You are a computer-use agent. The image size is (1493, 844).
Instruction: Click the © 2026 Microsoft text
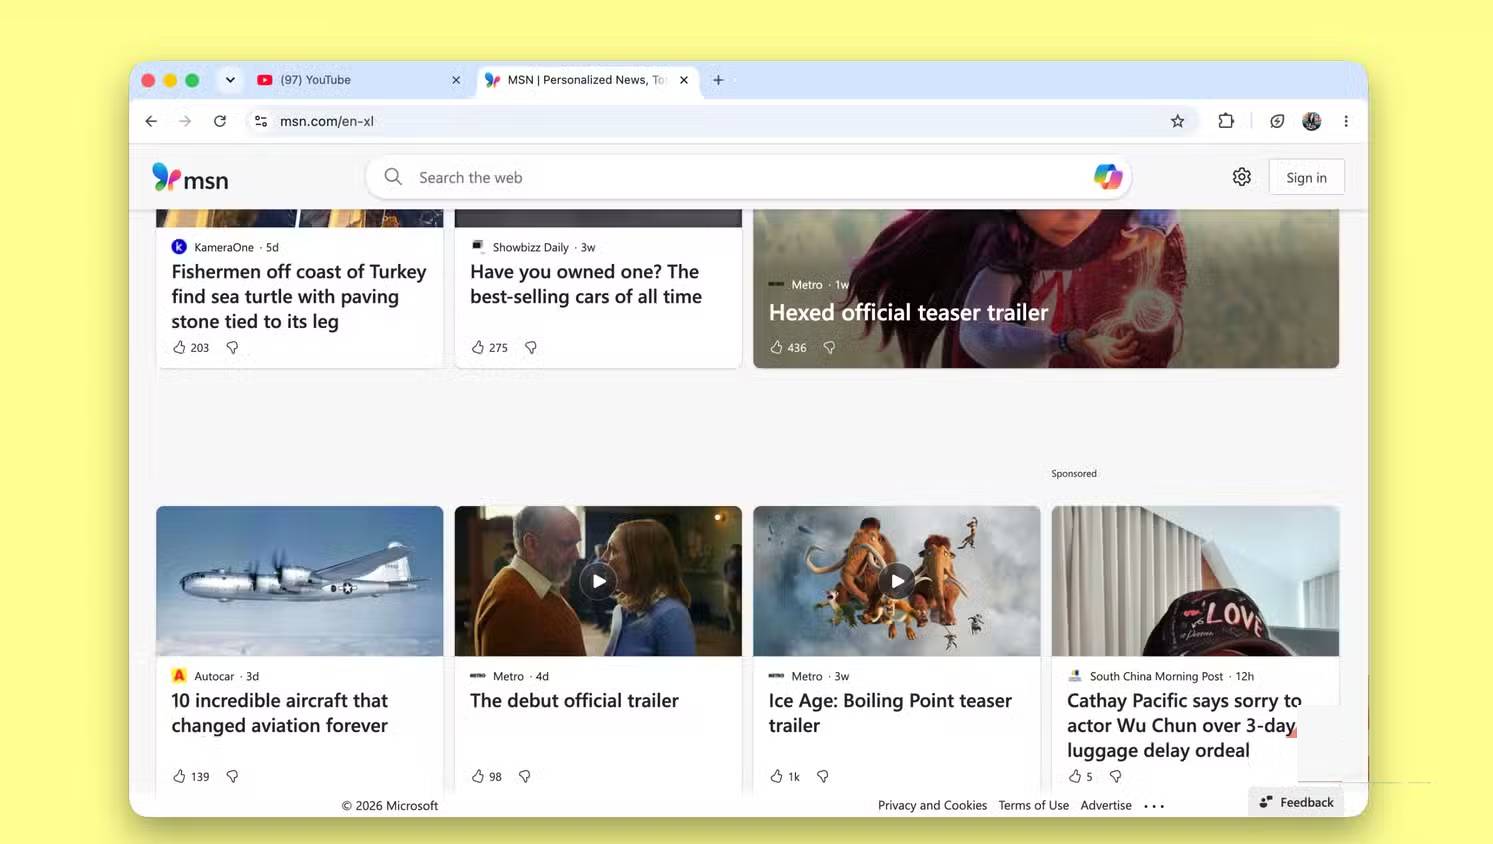pyautogui.click(x=390, y=805)
